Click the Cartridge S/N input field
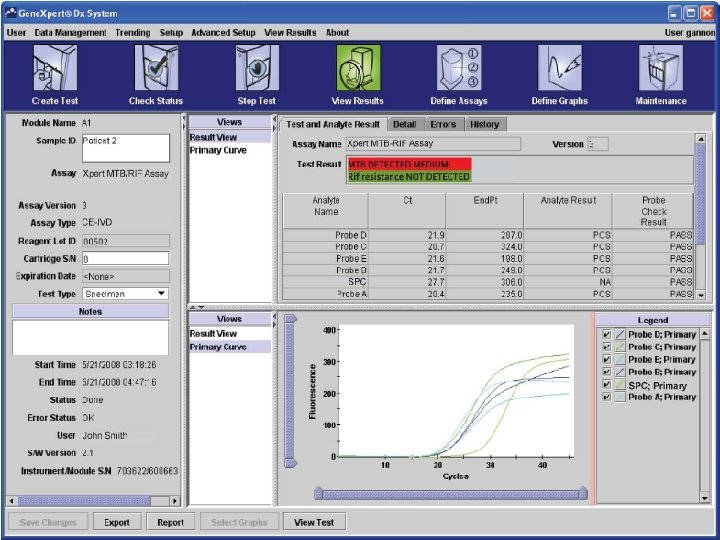Image resolution: width=720 pixels, height=540 pixels. click(125, 259)
